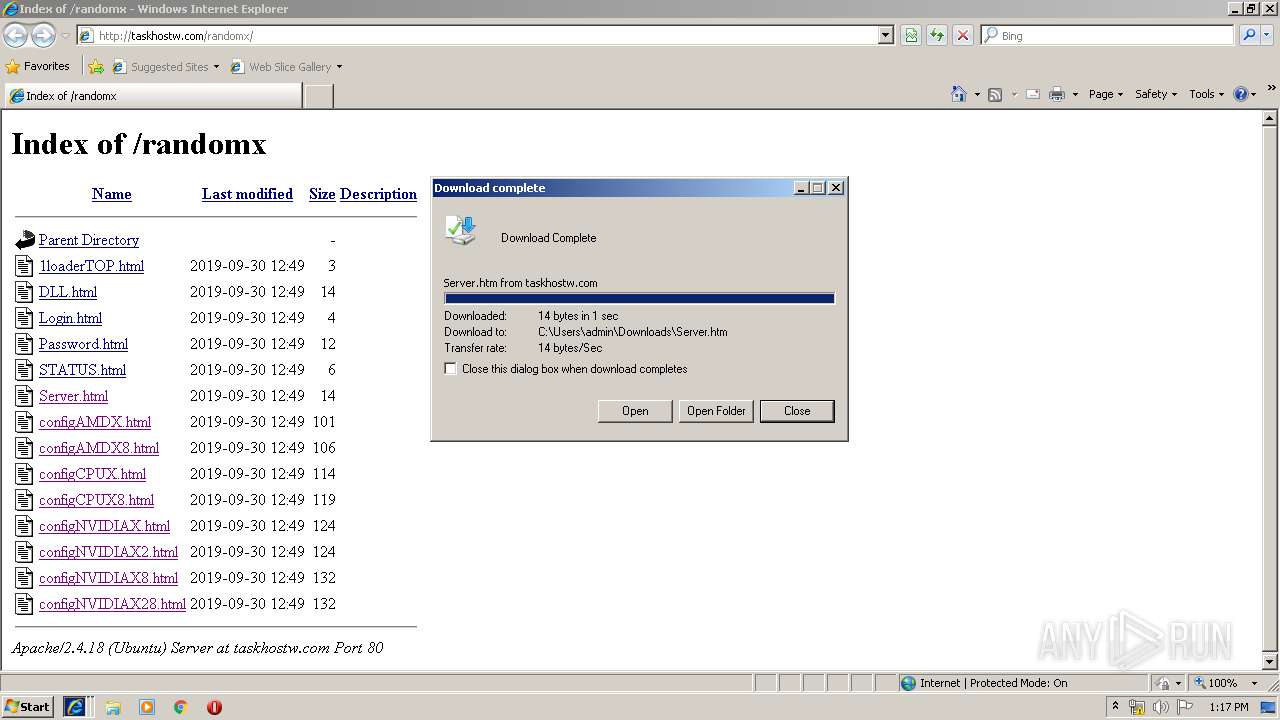This screenshot has height=720, width=1280.
Task: Click the browser Back arrow button
Action: (15, 36)
